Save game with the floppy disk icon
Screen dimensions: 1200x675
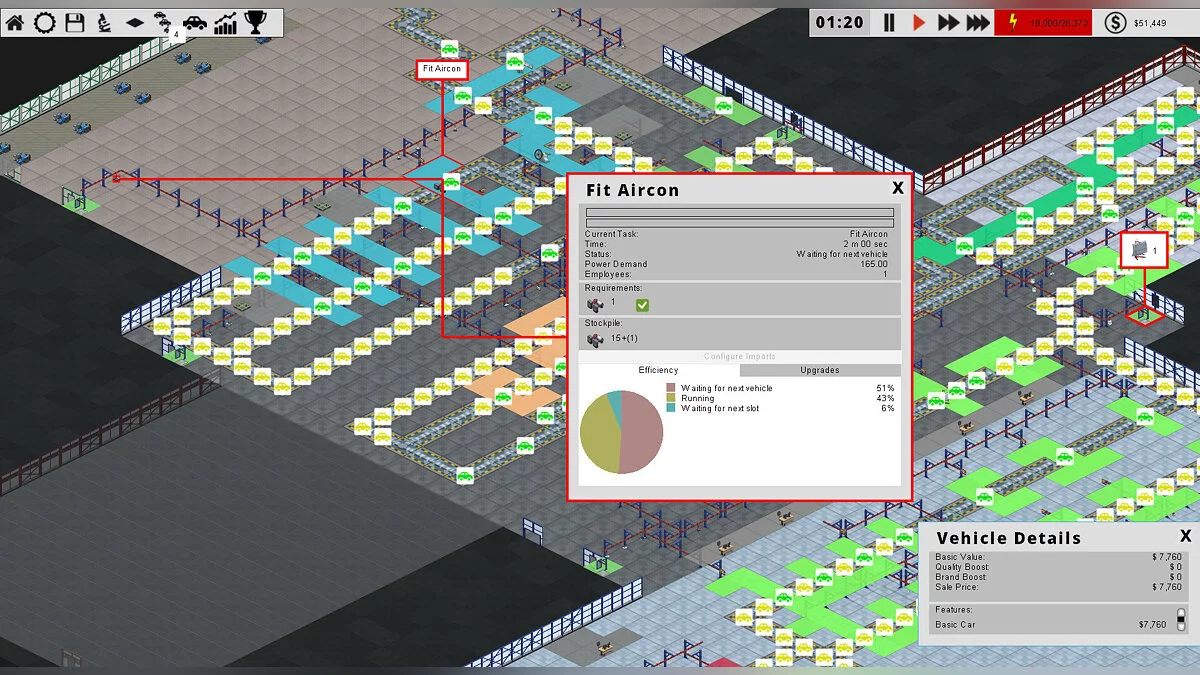75,23
